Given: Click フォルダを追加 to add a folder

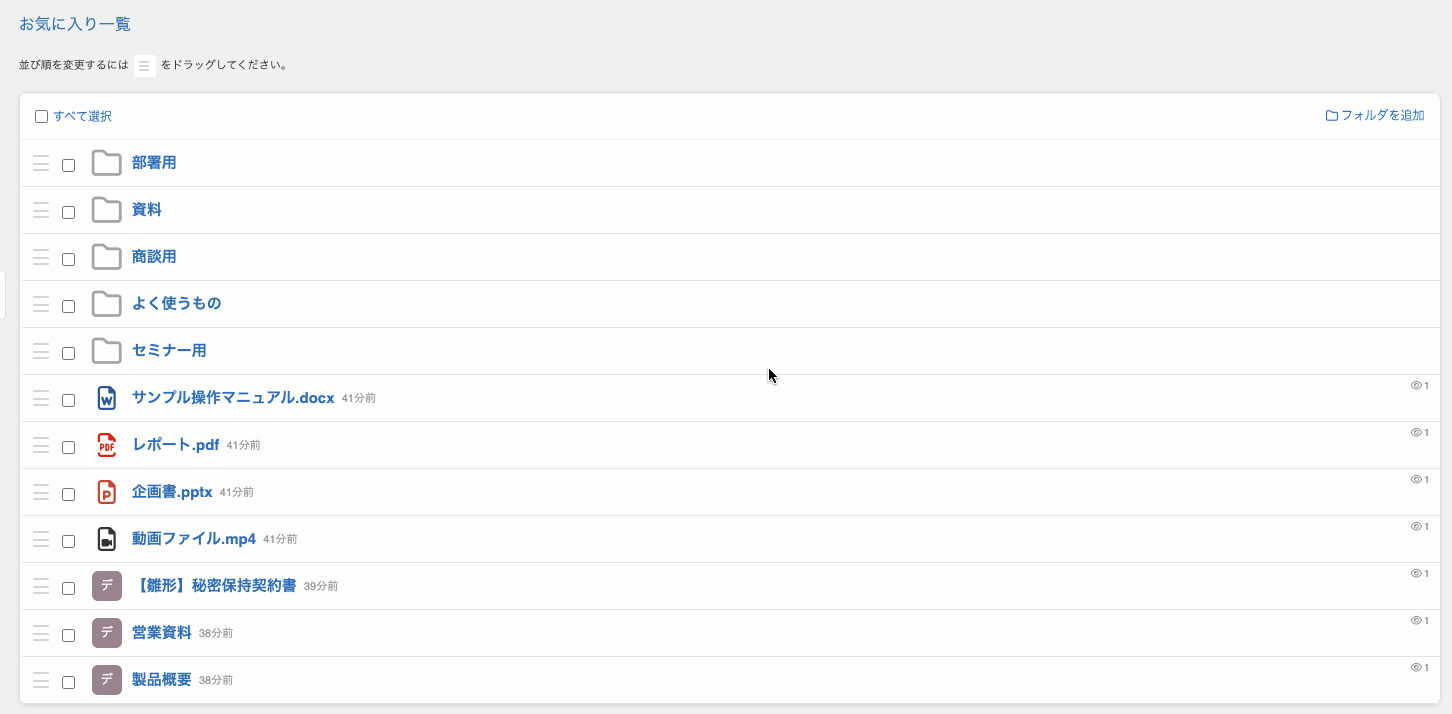Looking at the screenshot, I should [x=1375, y=116].
